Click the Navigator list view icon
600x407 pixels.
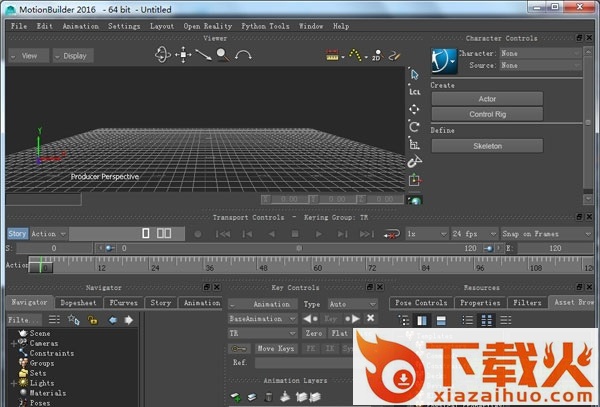(x=54, y=319)
